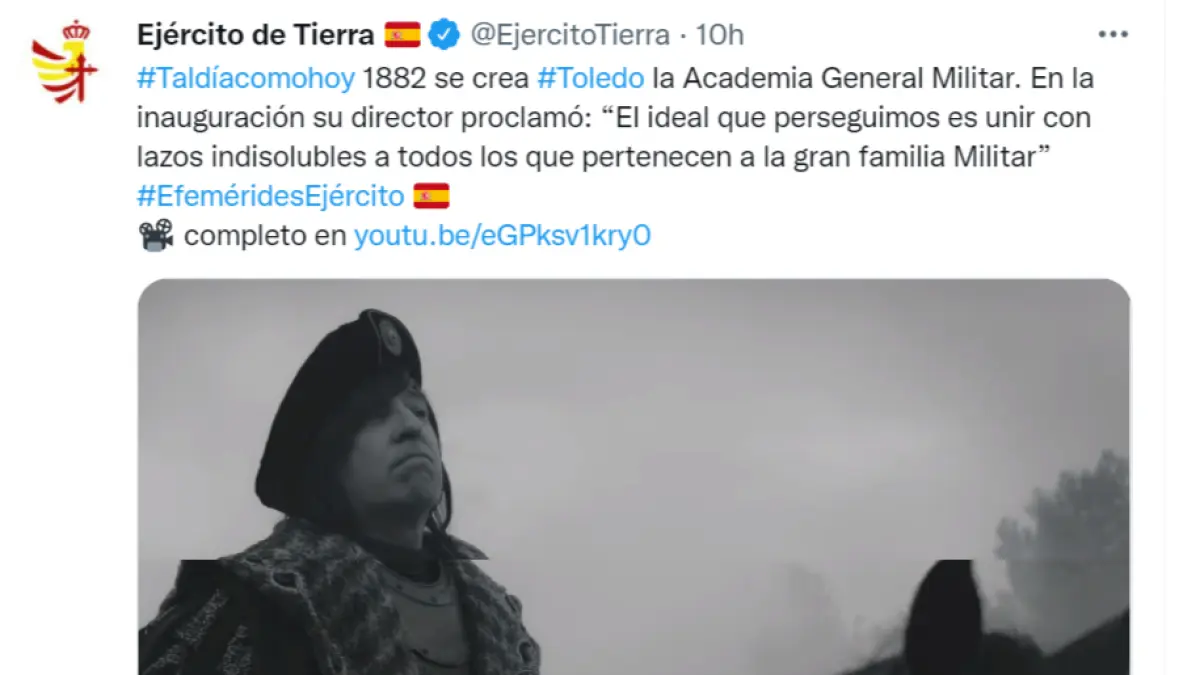Follow the #Taldíacomohoy hashtag

pos(244,78)
